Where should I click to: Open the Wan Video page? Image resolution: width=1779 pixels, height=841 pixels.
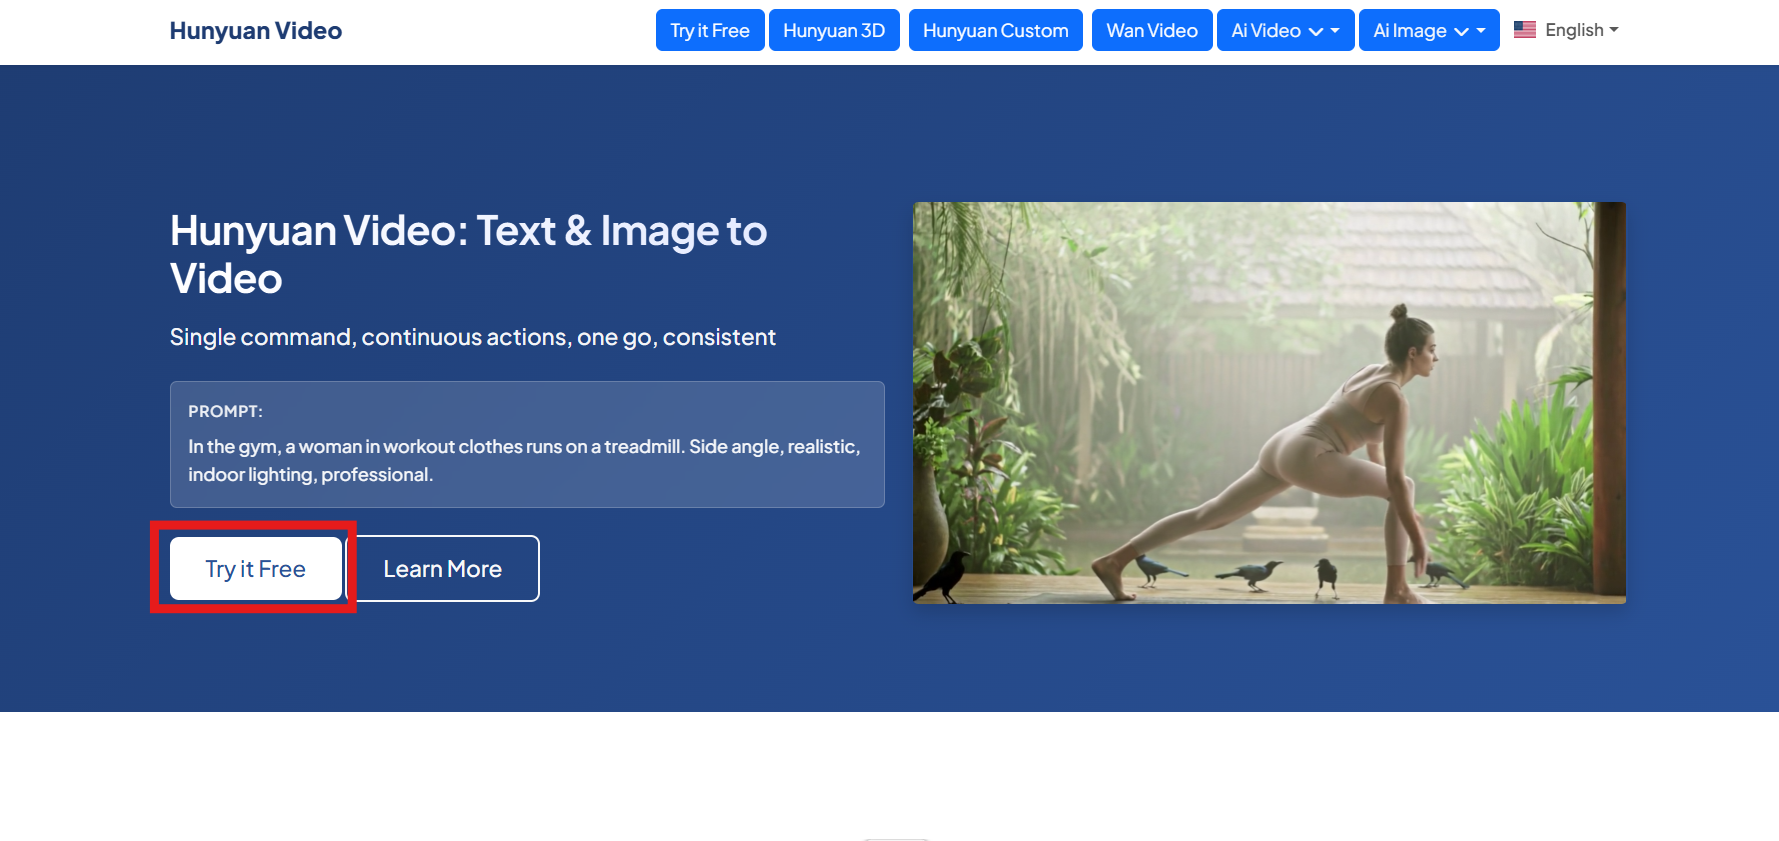[1152, 30]
